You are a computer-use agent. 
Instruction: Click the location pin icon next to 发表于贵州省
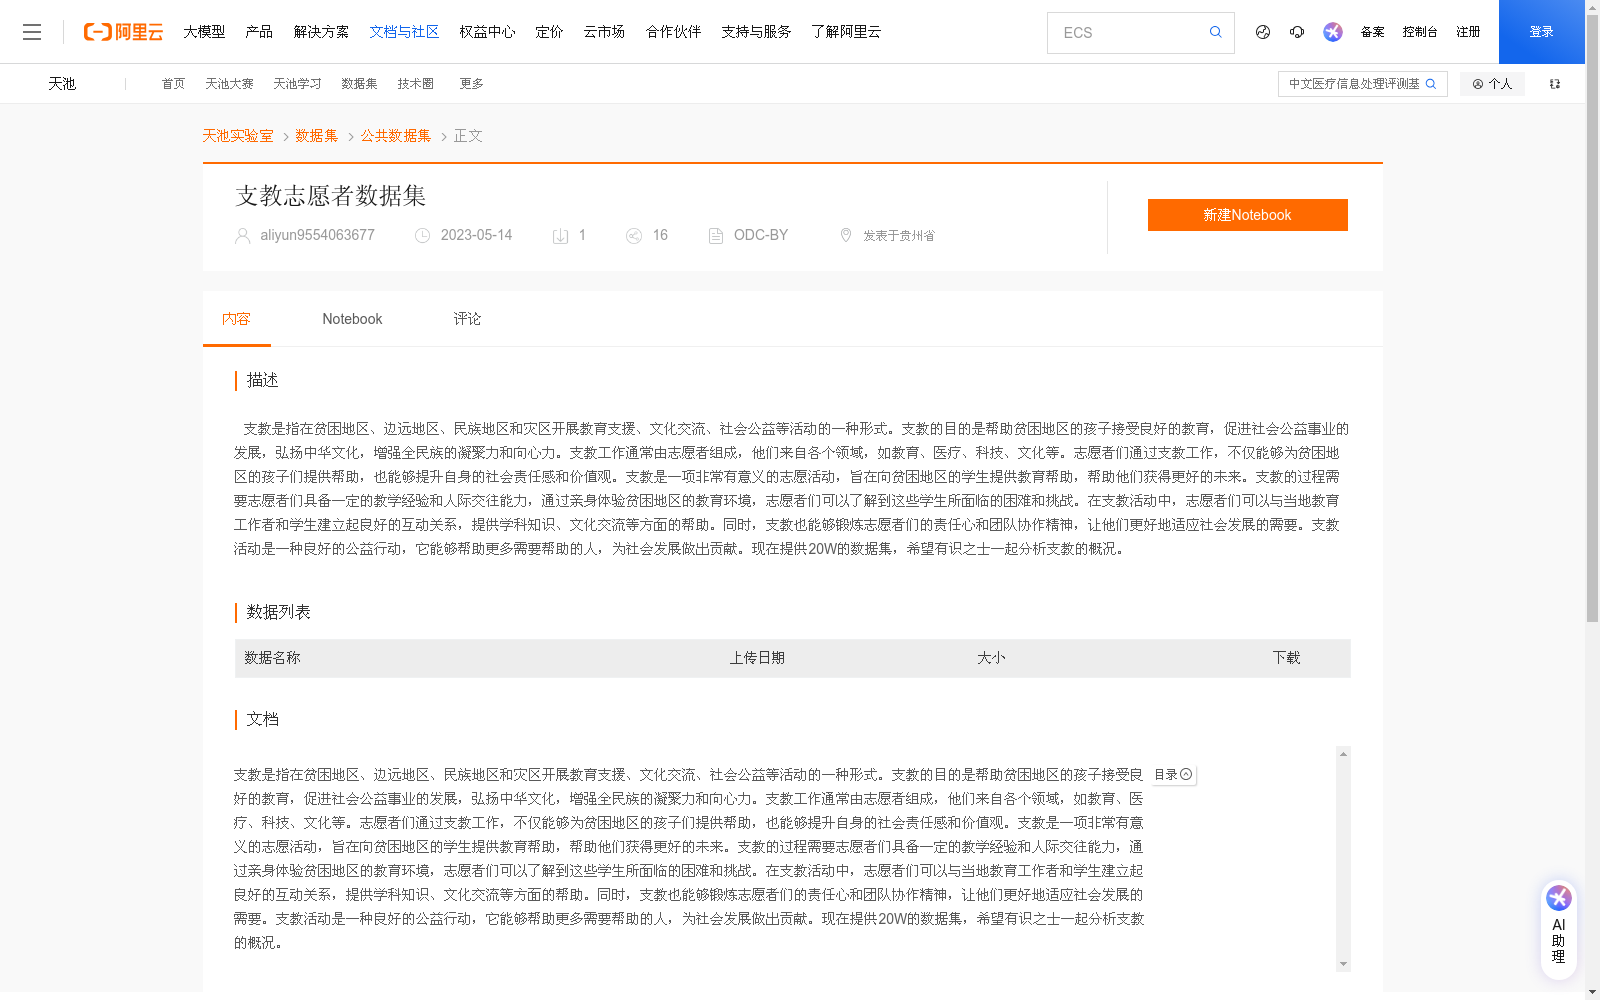coord(846,235)
